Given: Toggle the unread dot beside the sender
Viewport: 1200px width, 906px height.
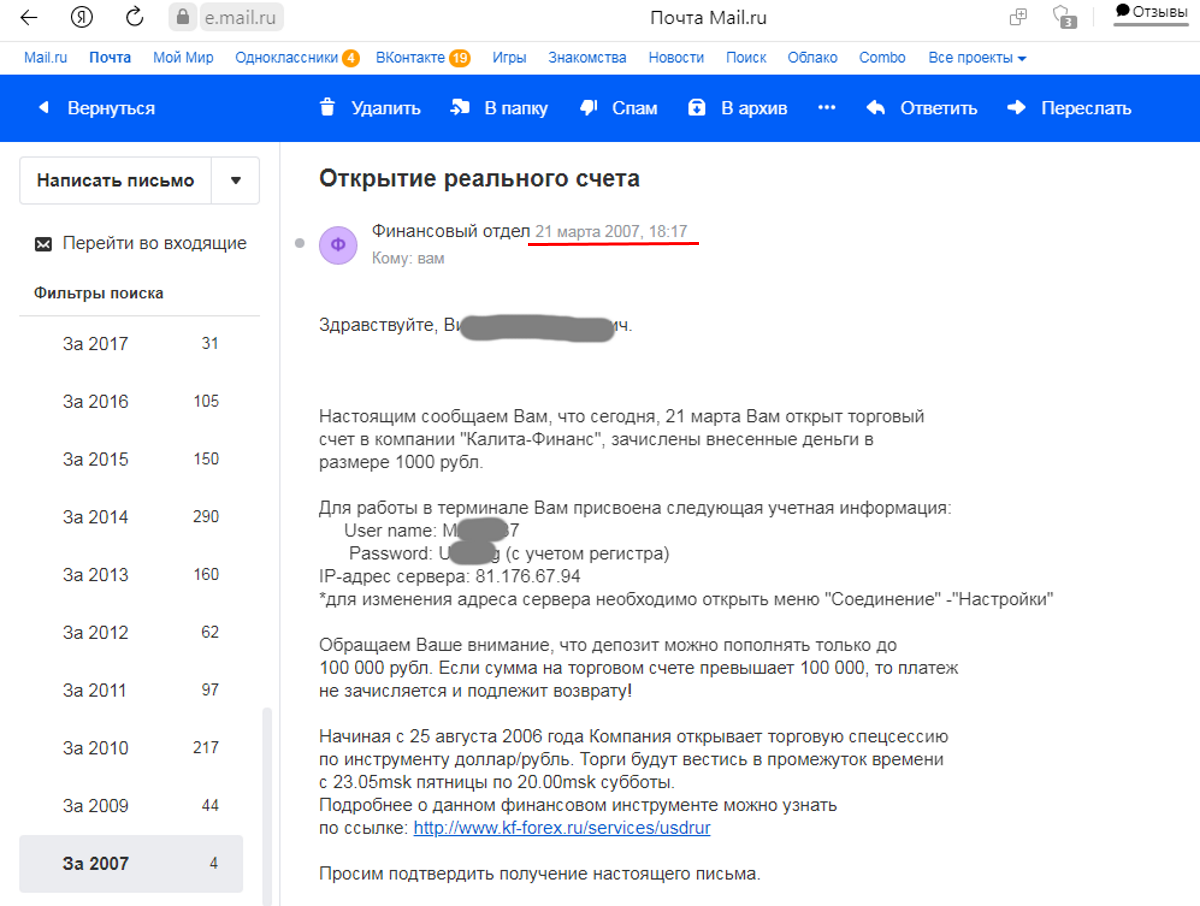Looking at the screenshot, I should click(299, 244).
